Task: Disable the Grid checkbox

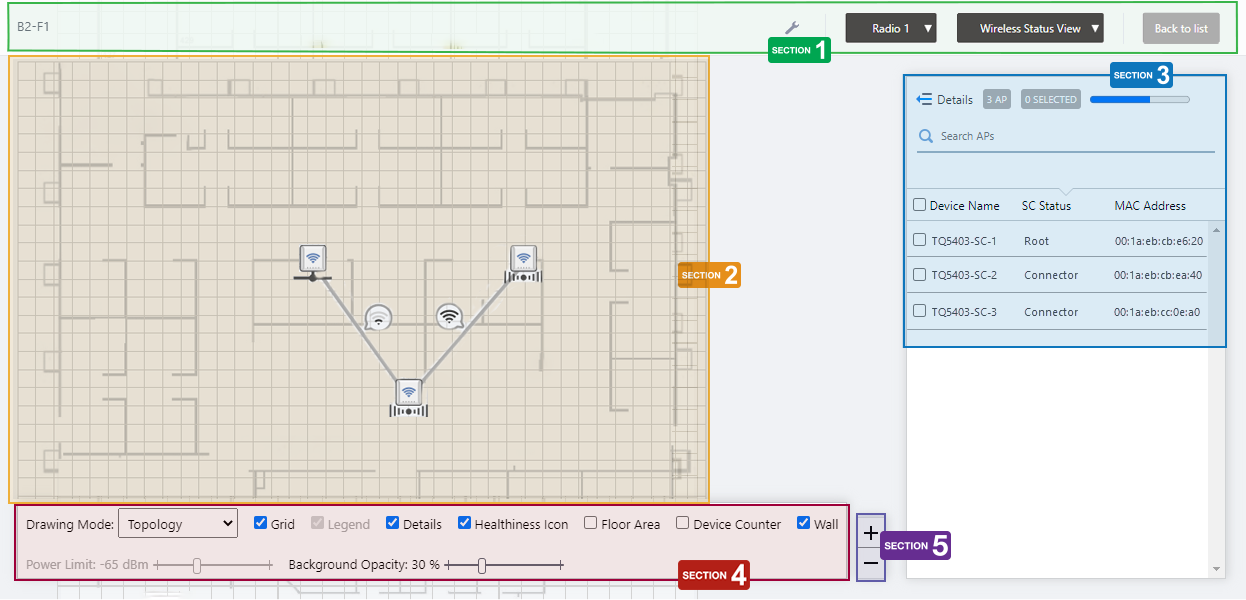Action: (x=261, y=523)
